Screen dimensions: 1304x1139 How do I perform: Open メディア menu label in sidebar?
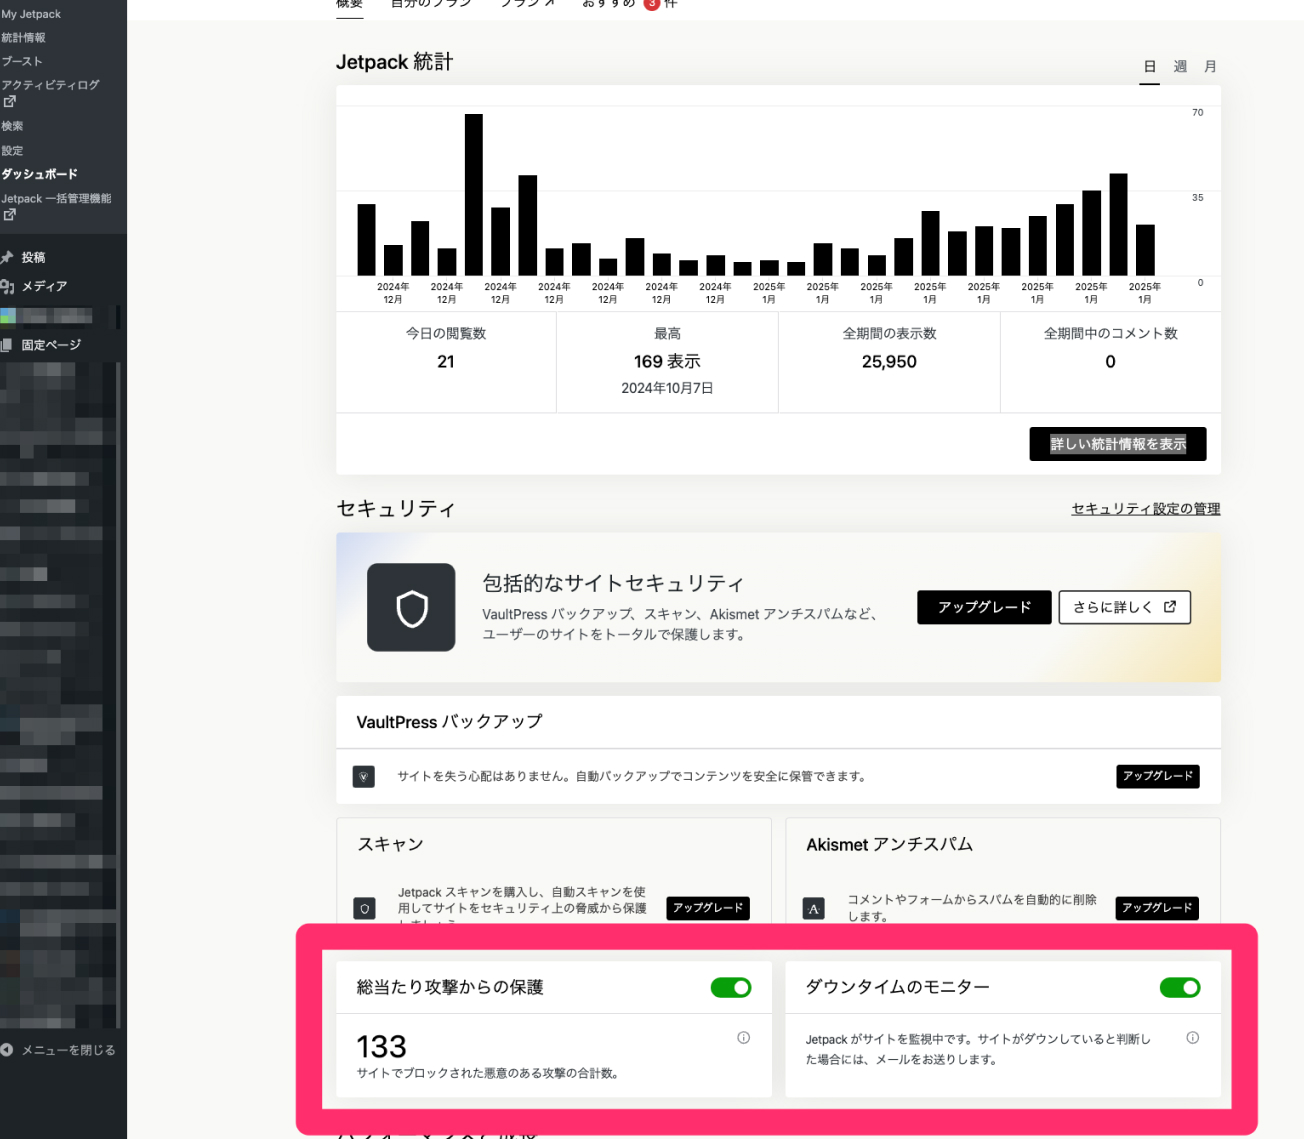pyautogui.click(x=45, y=286)
